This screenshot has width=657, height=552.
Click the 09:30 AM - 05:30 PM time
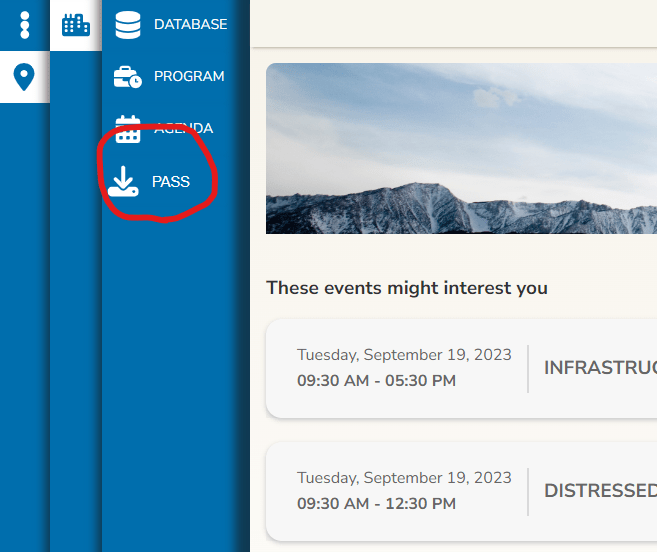coord(376,381)
